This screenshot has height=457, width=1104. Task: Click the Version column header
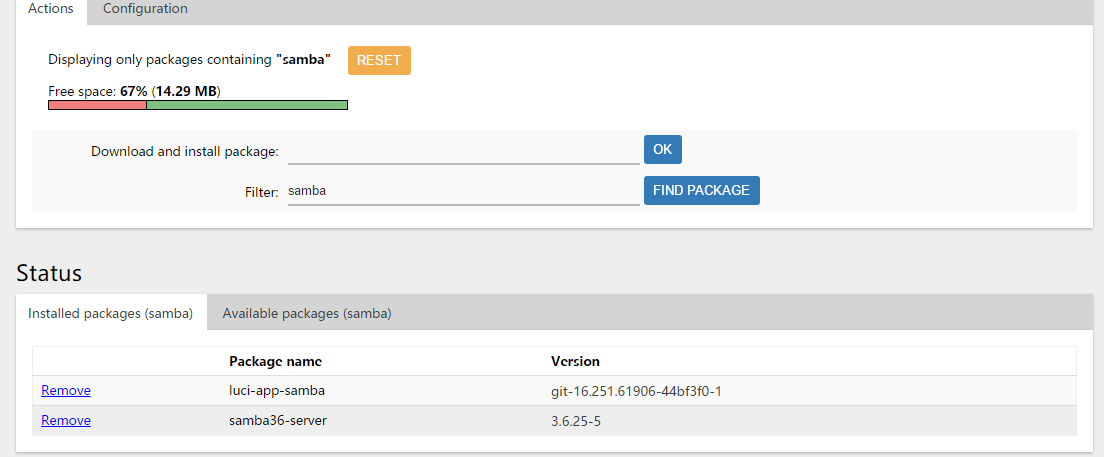pyautogui.click(x=575, y=361)
